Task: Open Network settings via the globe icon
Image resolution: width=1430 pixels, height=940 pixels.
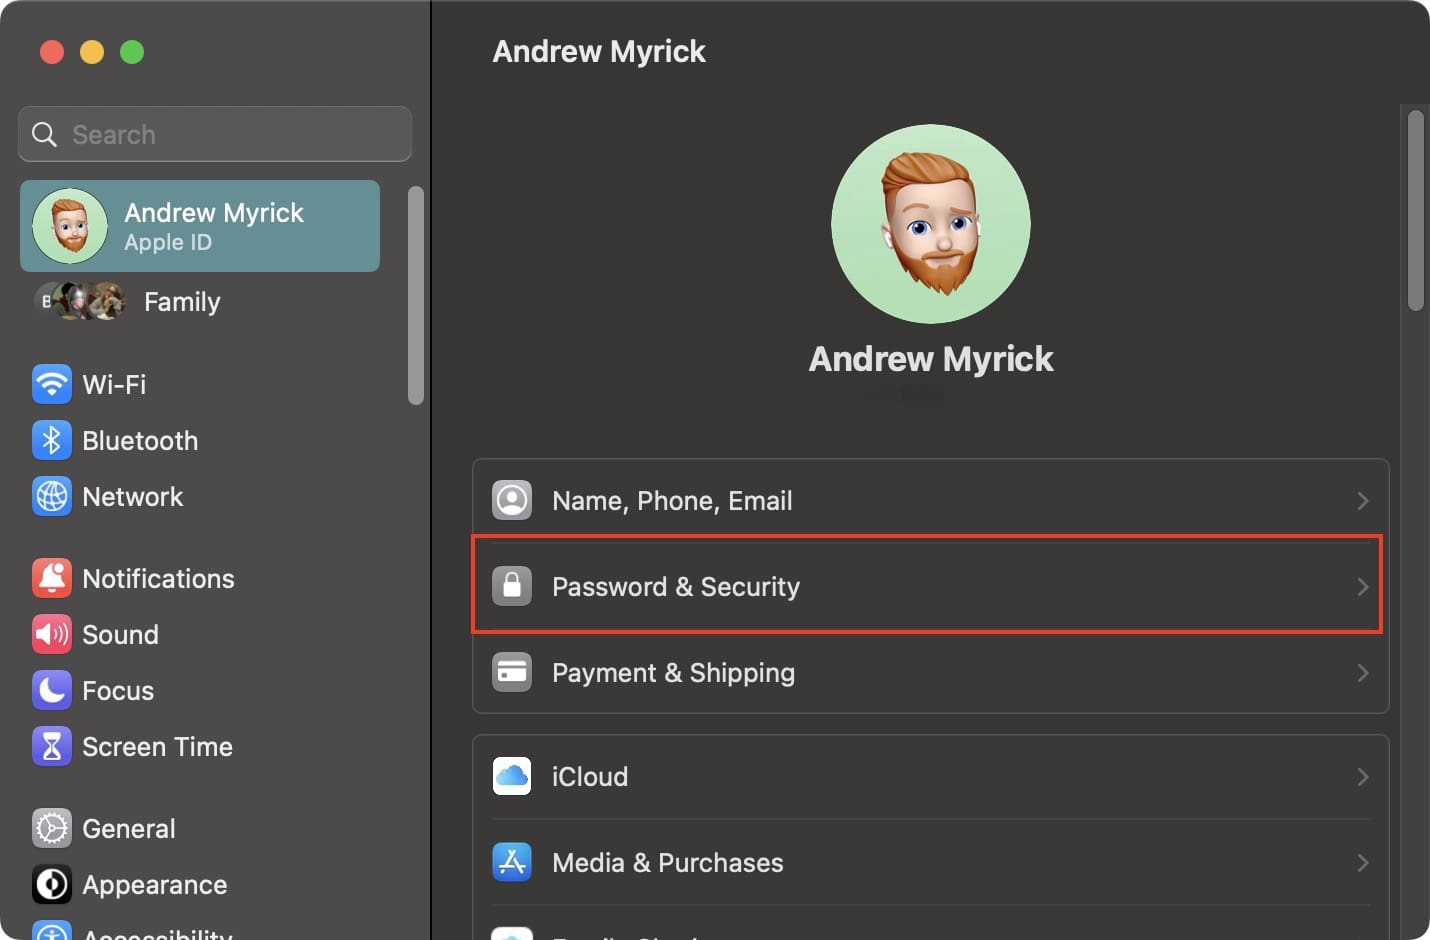Action: tap(51, 496)
